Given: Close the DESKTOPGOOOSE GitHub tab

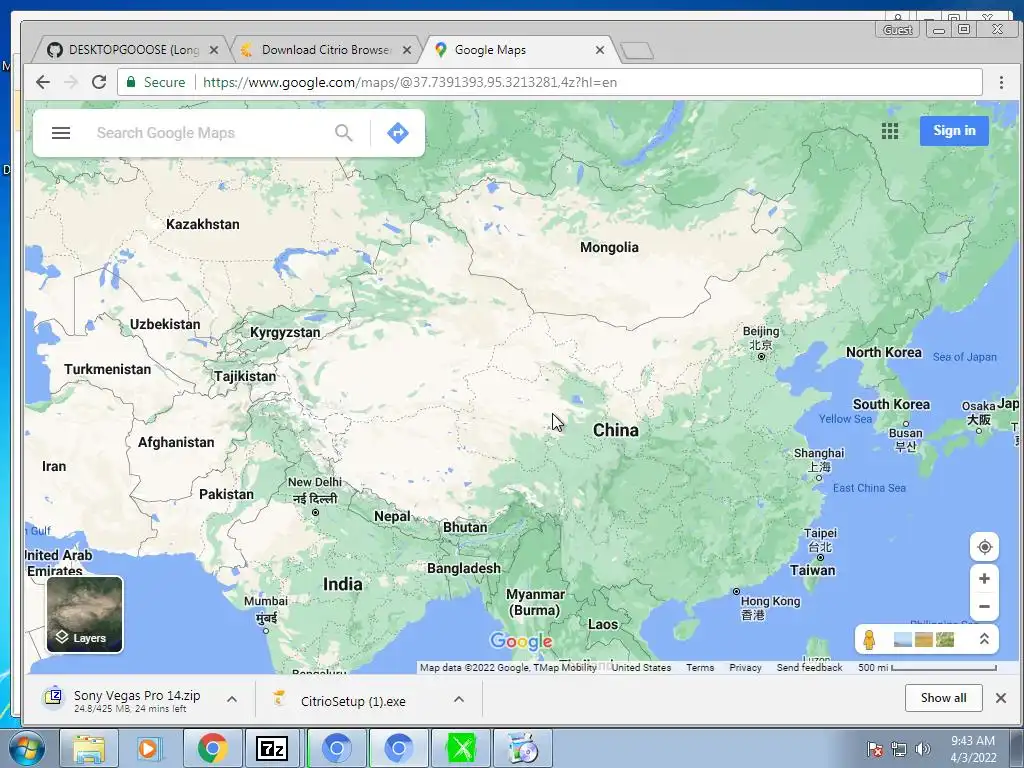Looking at the screenshot, I should pyautogui.click(x=214, y=50).
